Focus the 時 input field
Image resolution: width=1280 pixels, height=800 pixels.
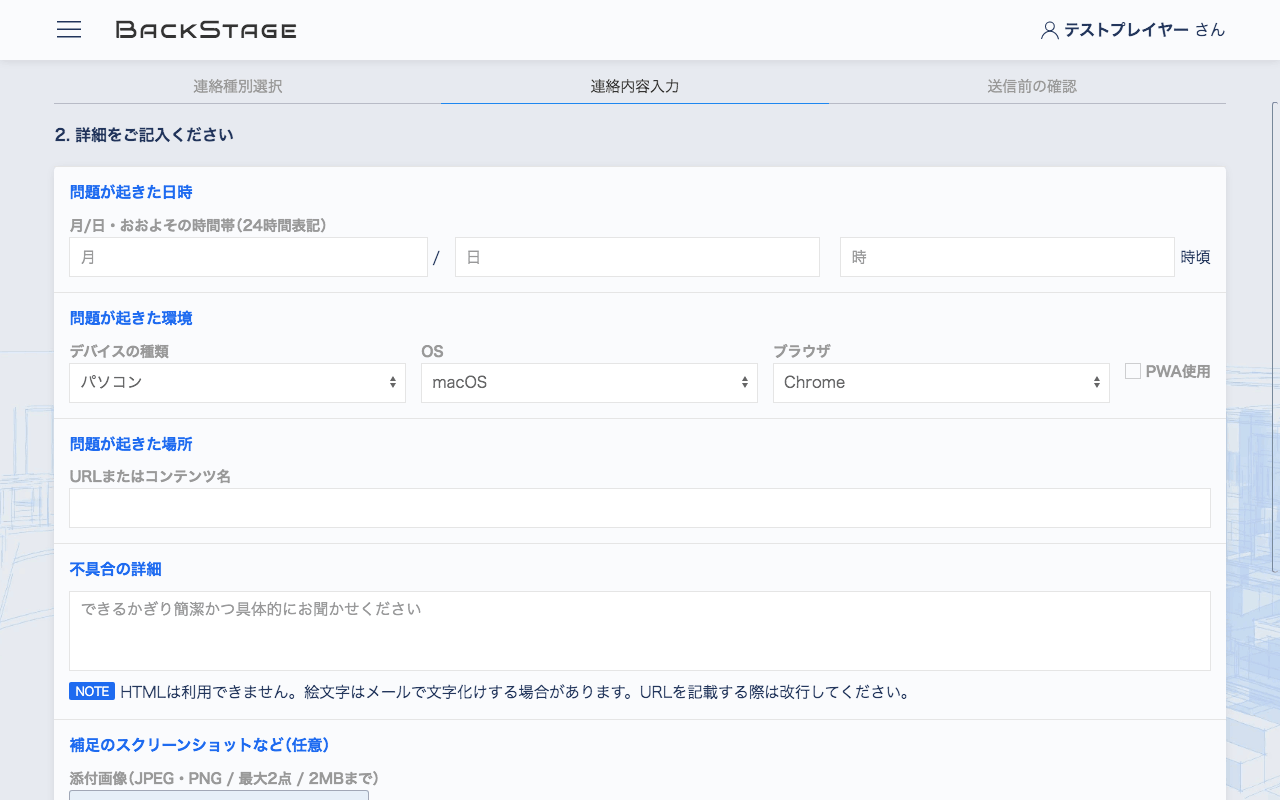point(1007,257)
